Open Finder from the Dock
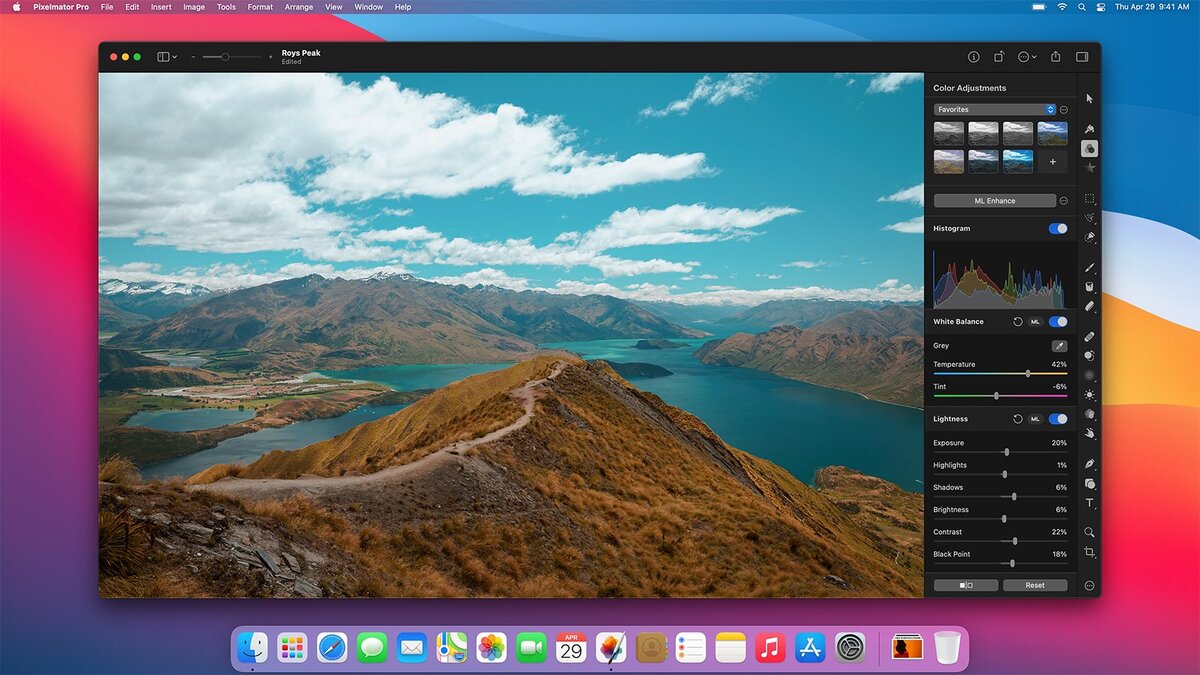Viewport: 1200px width, 675px height. coord(252,648)
